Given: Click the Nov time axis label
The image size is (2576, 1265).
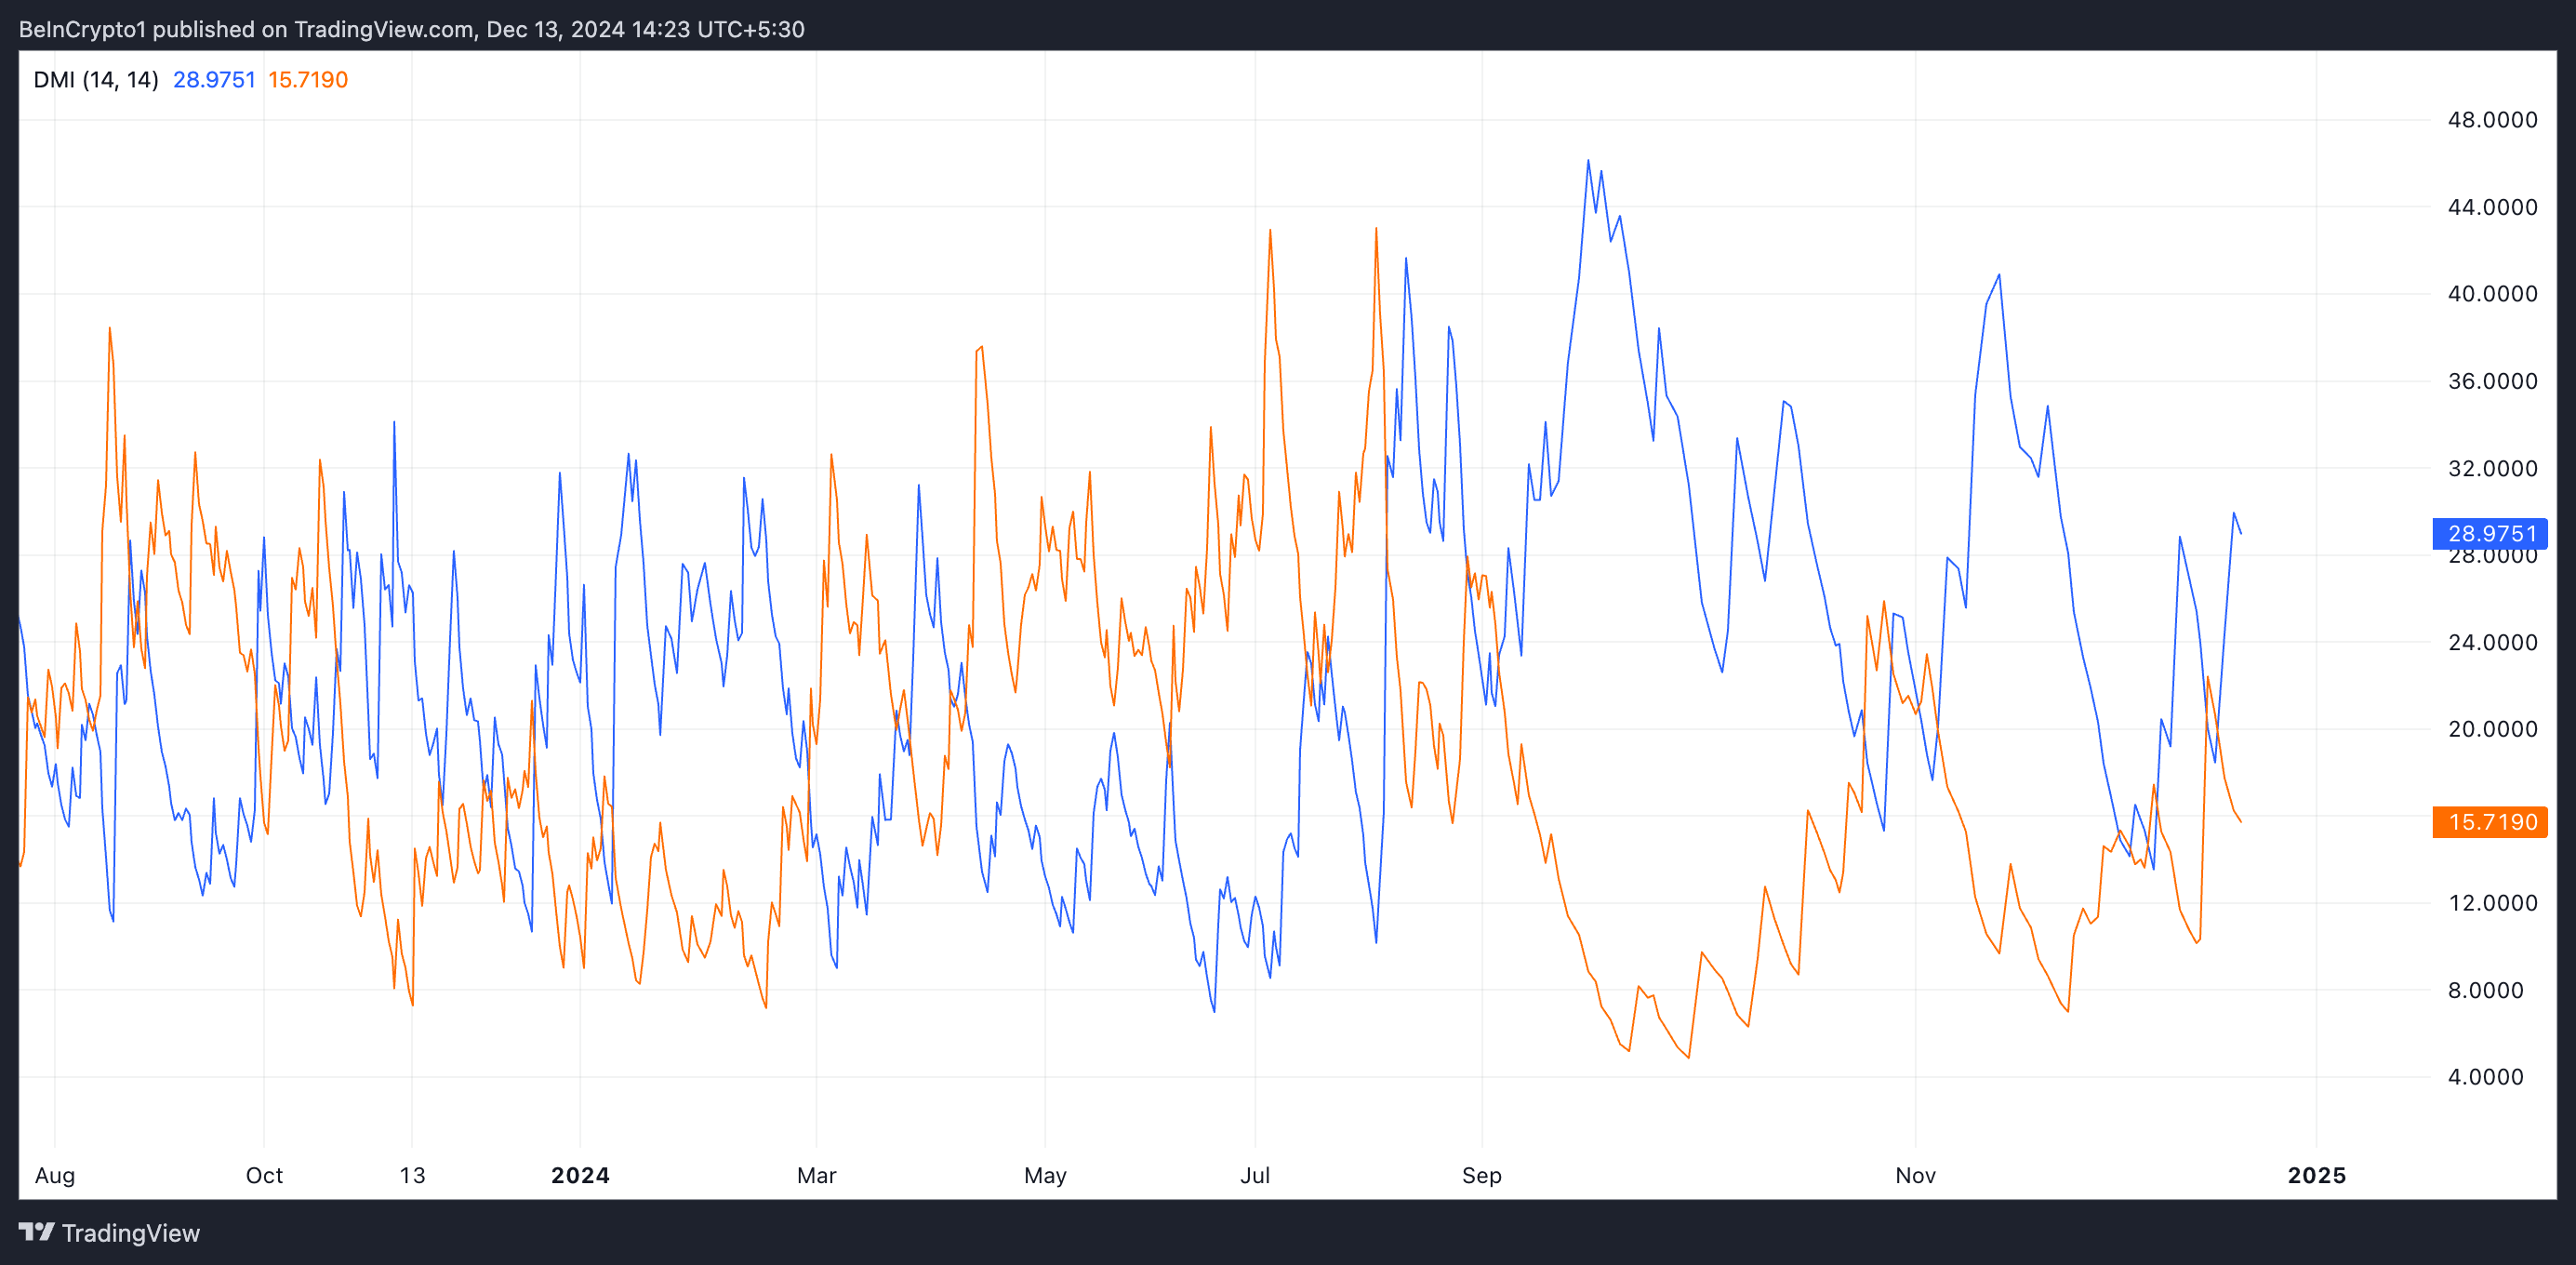Looking at the screenshot, I should coord(1915,1175).
